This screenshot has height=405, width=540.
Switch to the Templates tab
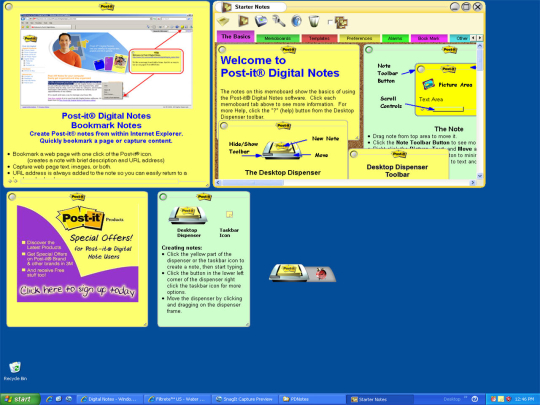(x=319, y=38)
